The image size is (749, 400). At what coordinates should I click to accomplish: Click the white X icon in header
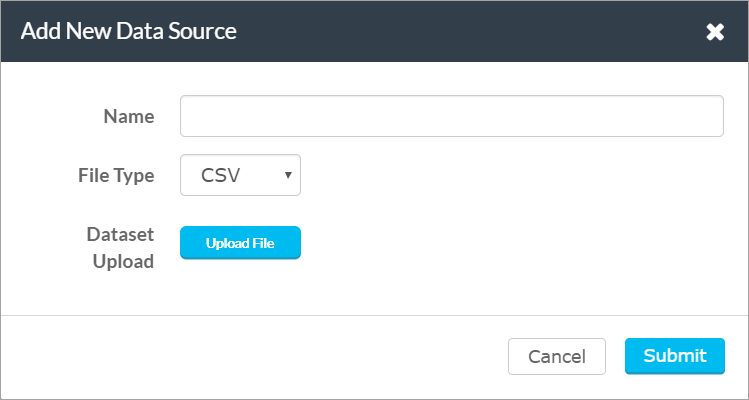point(715,32)
